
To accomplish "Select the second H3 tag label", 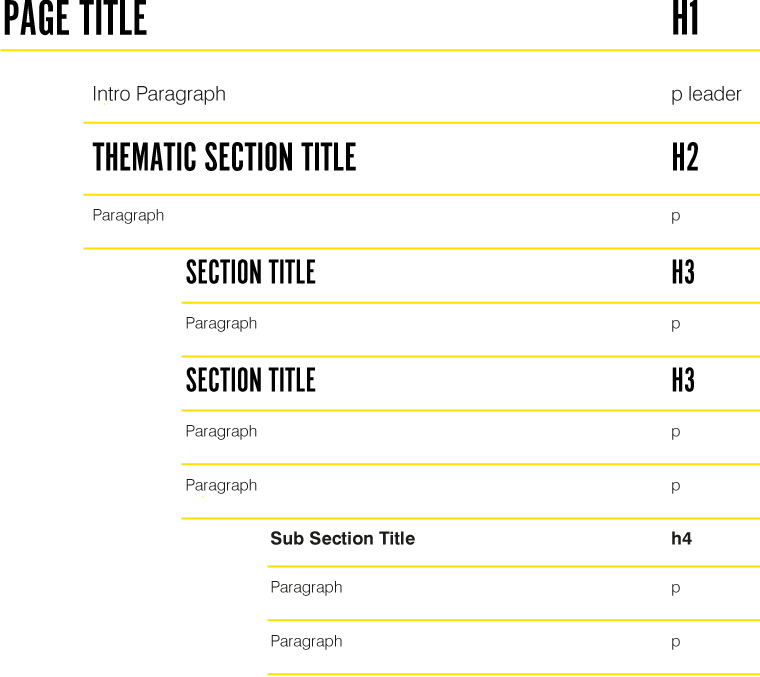I will (683, 381).
